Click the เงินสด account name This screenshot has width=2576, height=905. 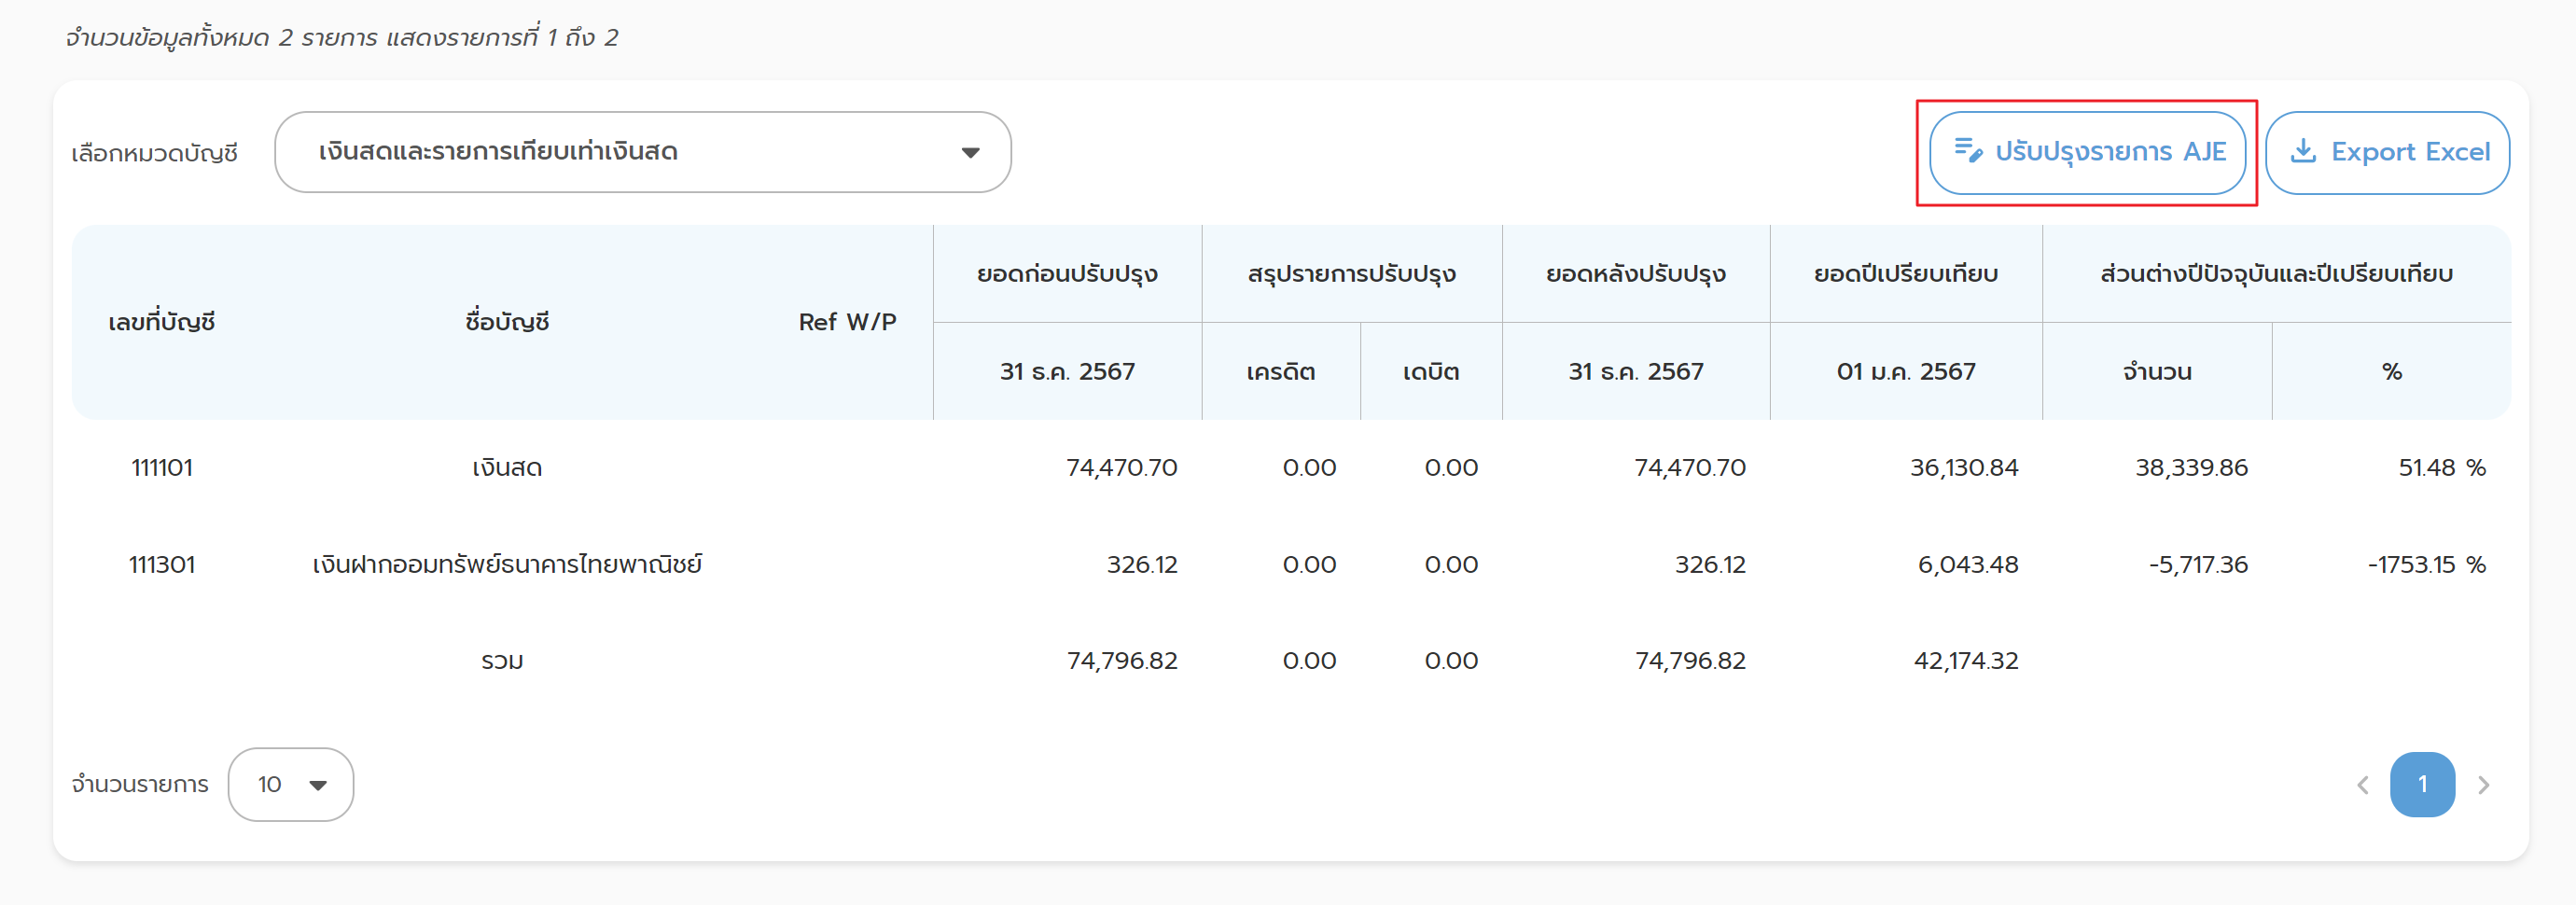(507, 468)
